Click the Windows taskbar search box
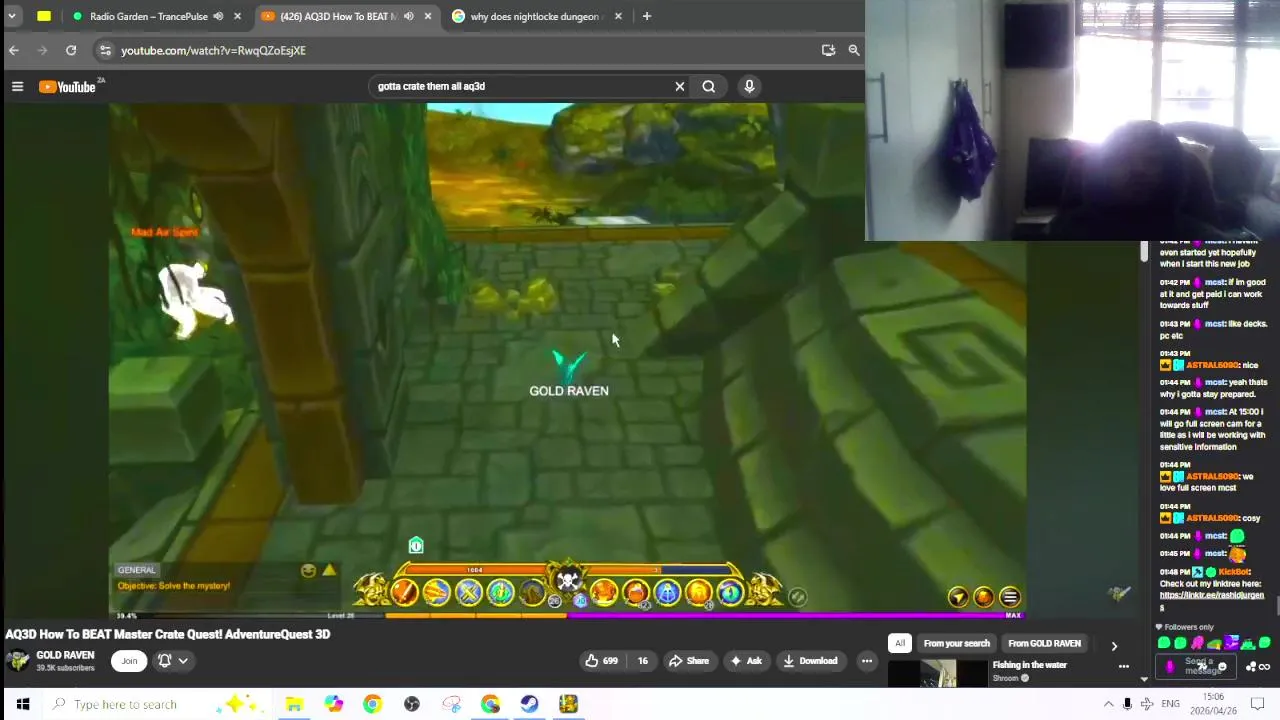 pyautogui.click(x=155, y=704)
